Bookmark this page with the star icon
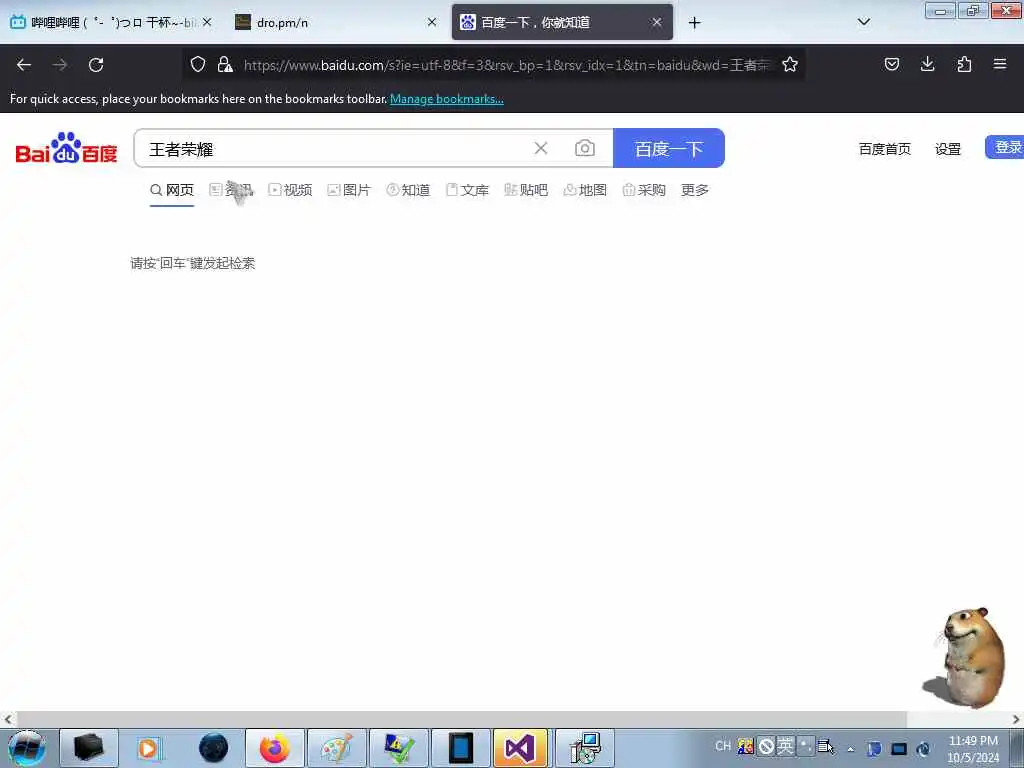 pos(790,64)
